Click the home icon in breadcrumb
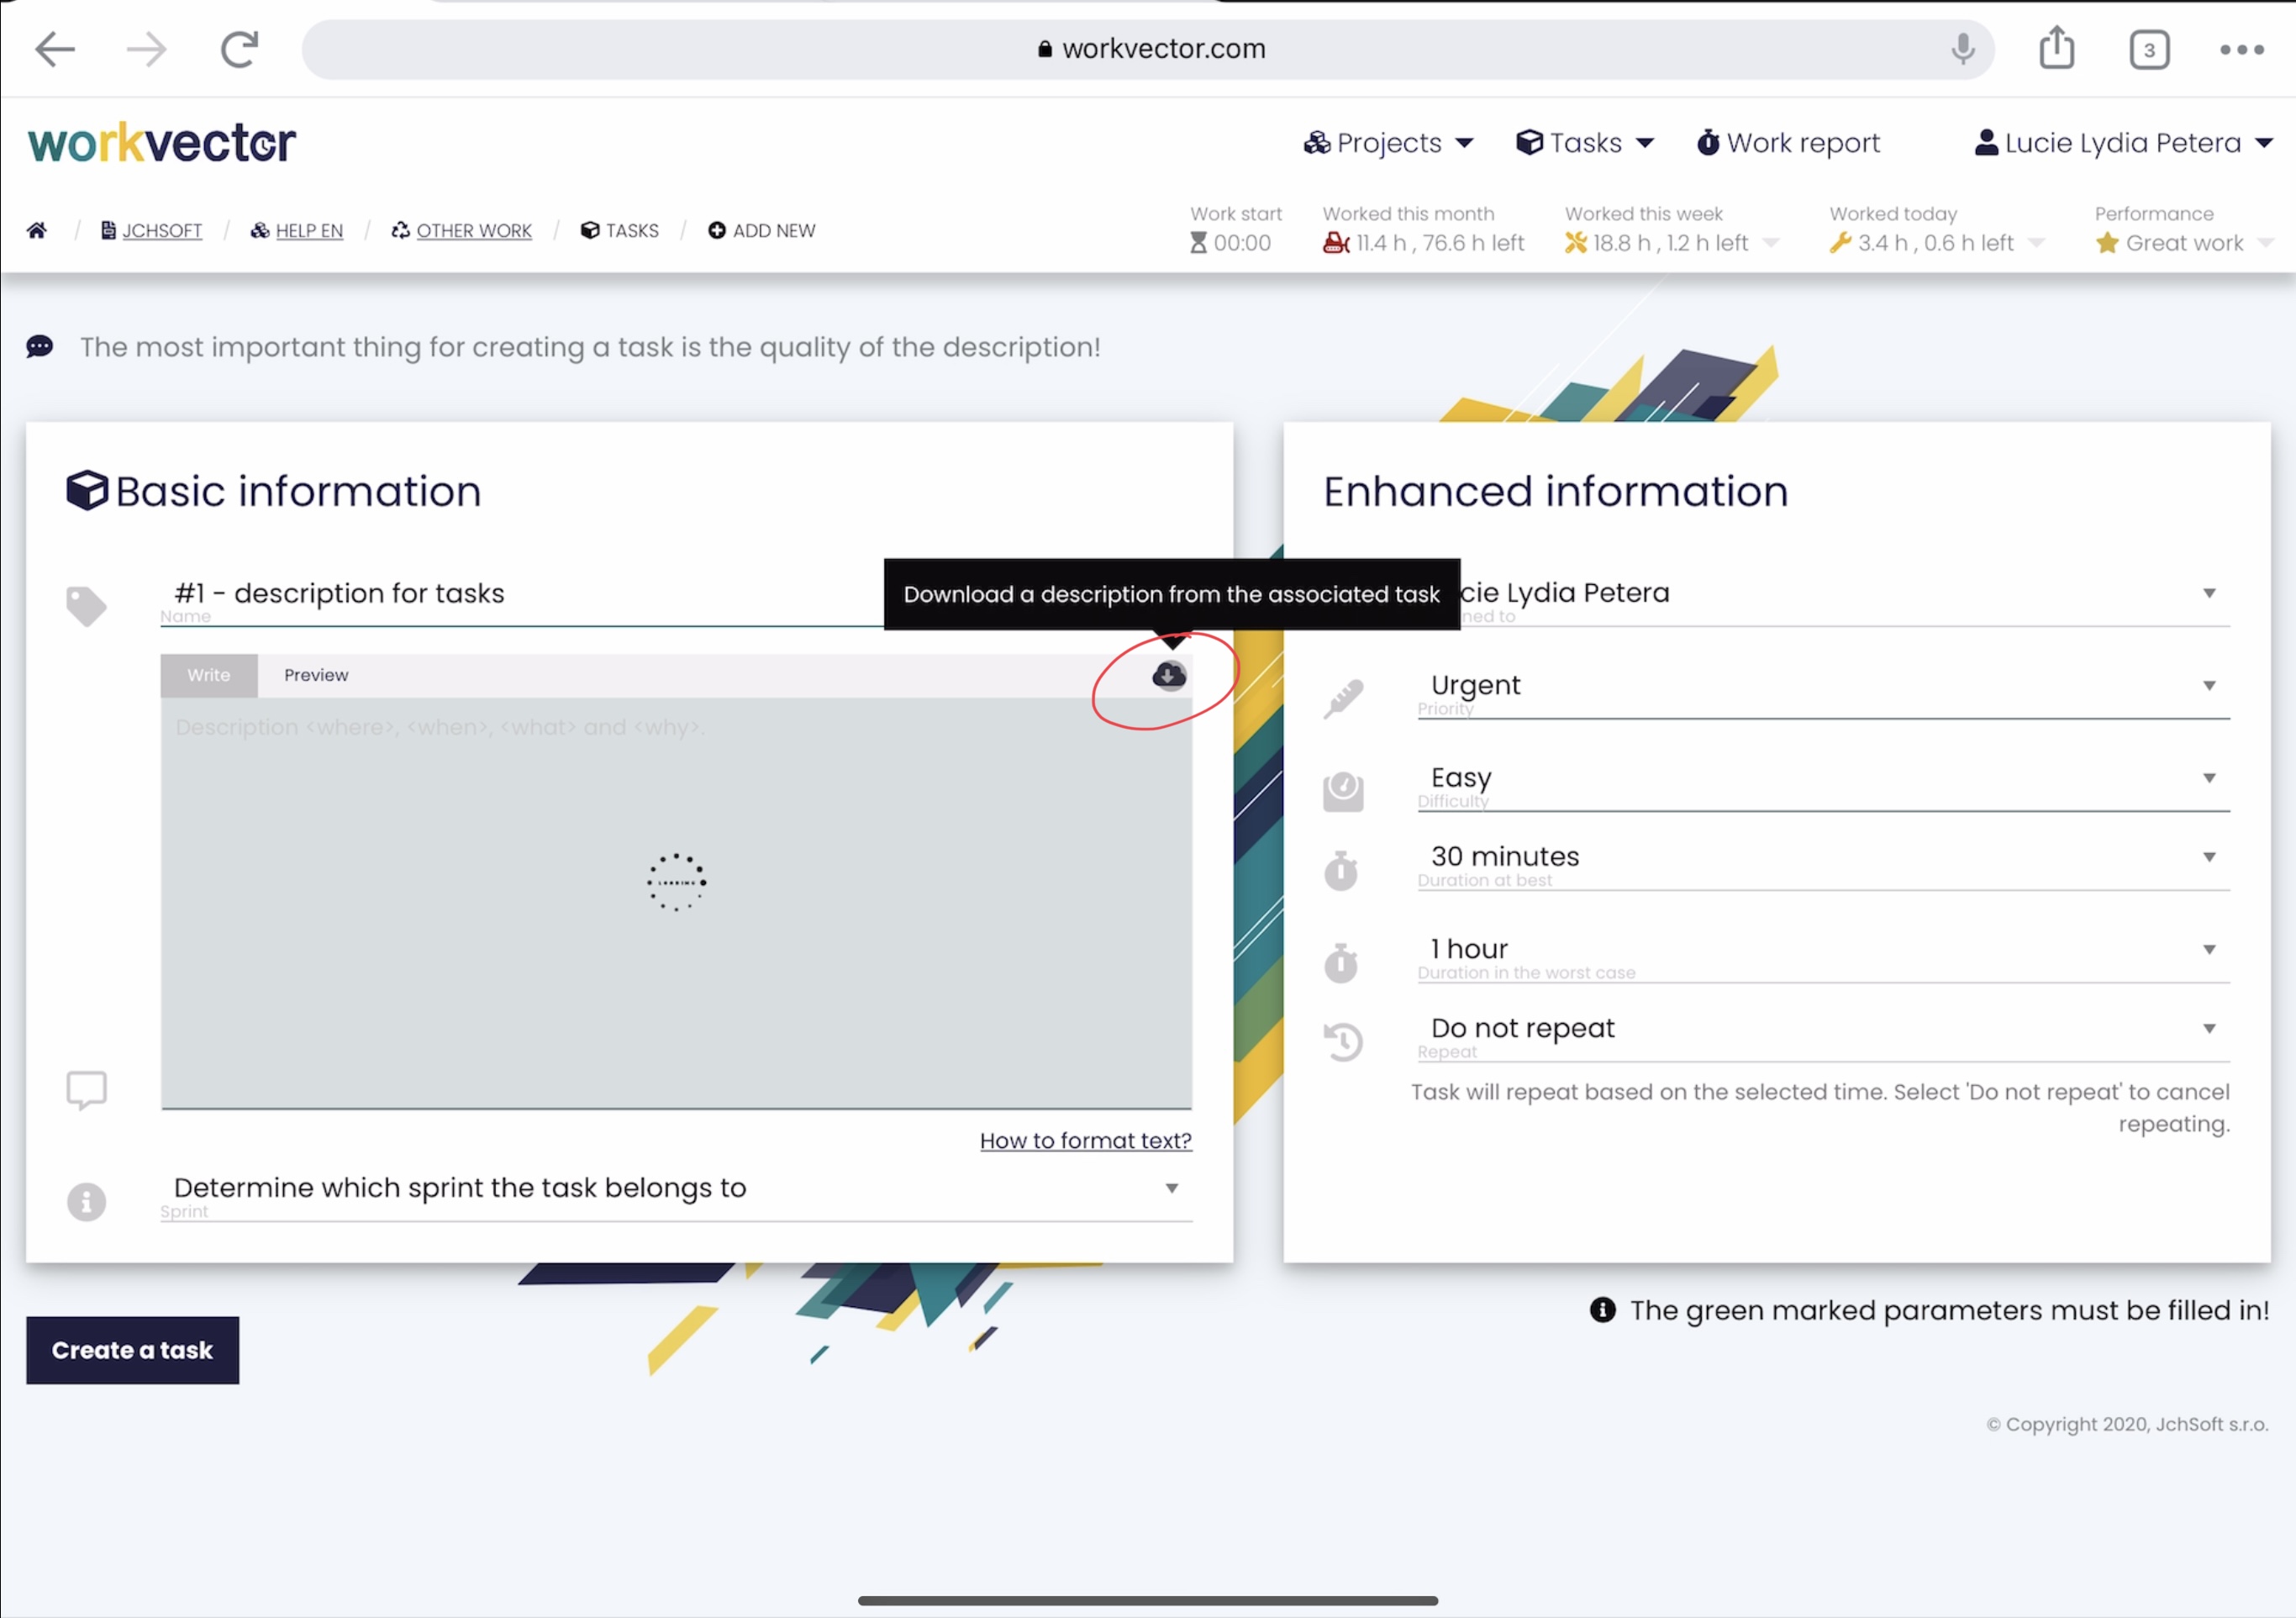 point(37,231)
